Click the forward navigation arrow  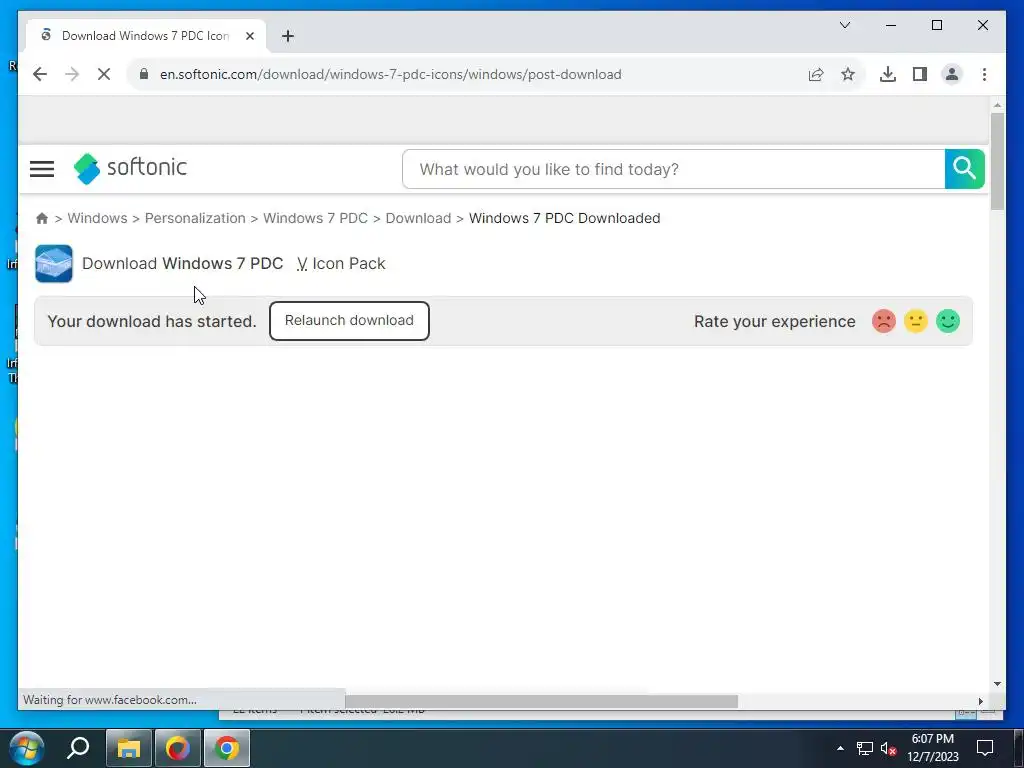coord(72,74)
